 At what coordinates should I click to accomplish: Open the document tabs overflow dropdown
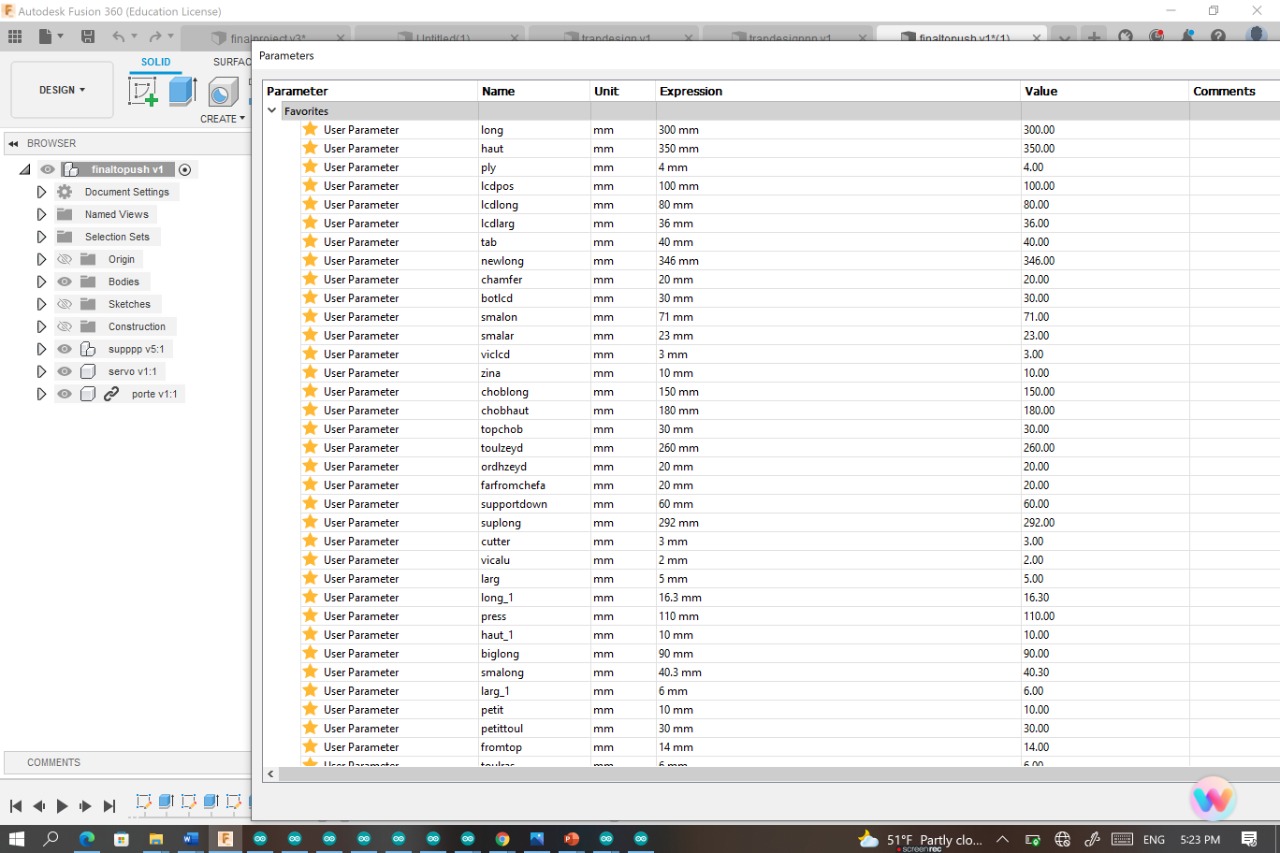coord(1065,38)
